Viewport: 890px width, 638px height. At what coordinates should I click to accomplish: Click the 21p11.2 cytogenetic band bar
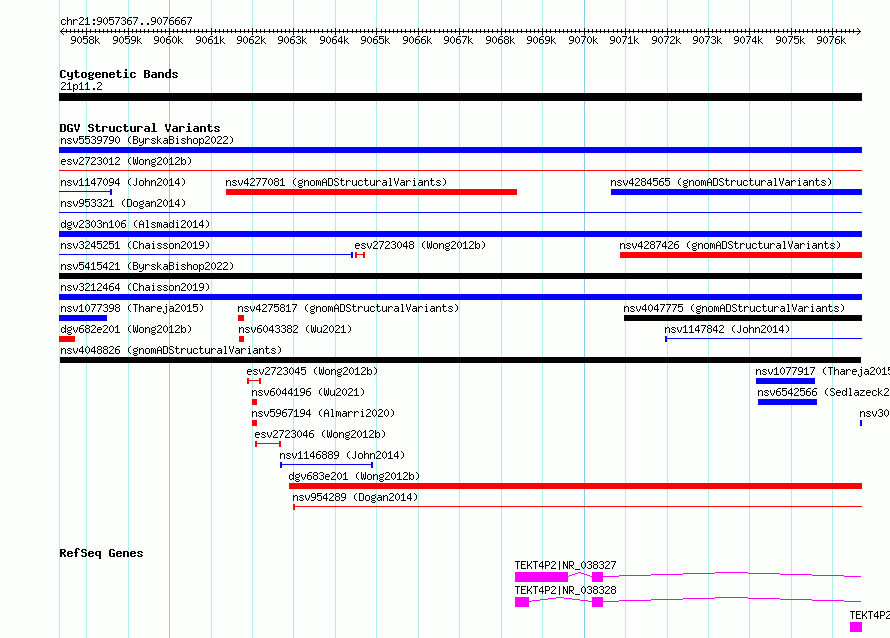pyautogui.click(x=460, y=97)
